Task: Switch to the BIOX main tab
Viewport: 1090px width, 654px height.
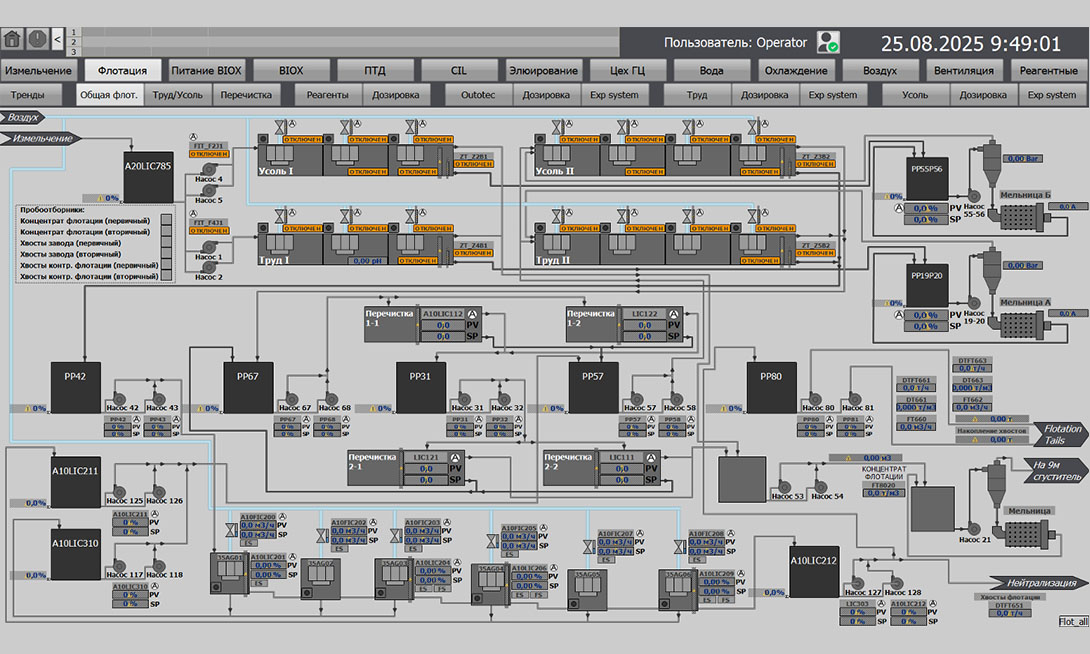Action: point(291,70)
